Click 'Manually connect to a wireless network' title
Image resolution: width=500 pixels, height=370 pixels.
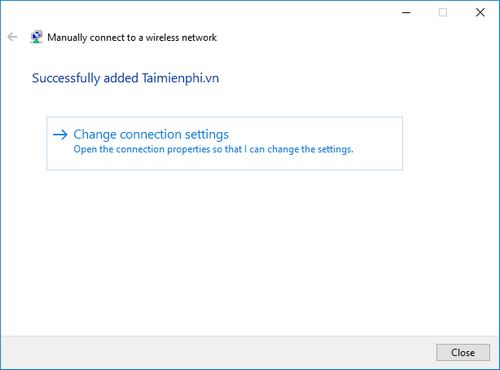click(132, 37)
